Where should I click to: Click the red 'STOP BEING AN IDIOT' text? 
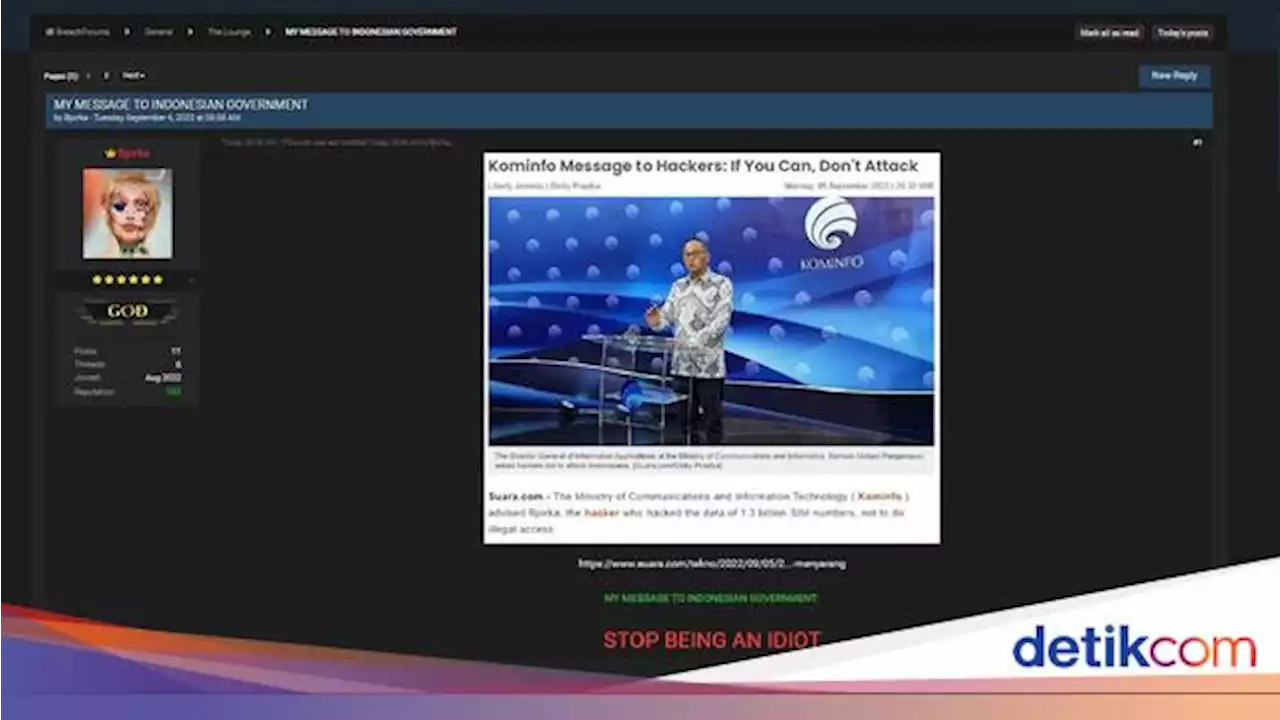point(712,640)
